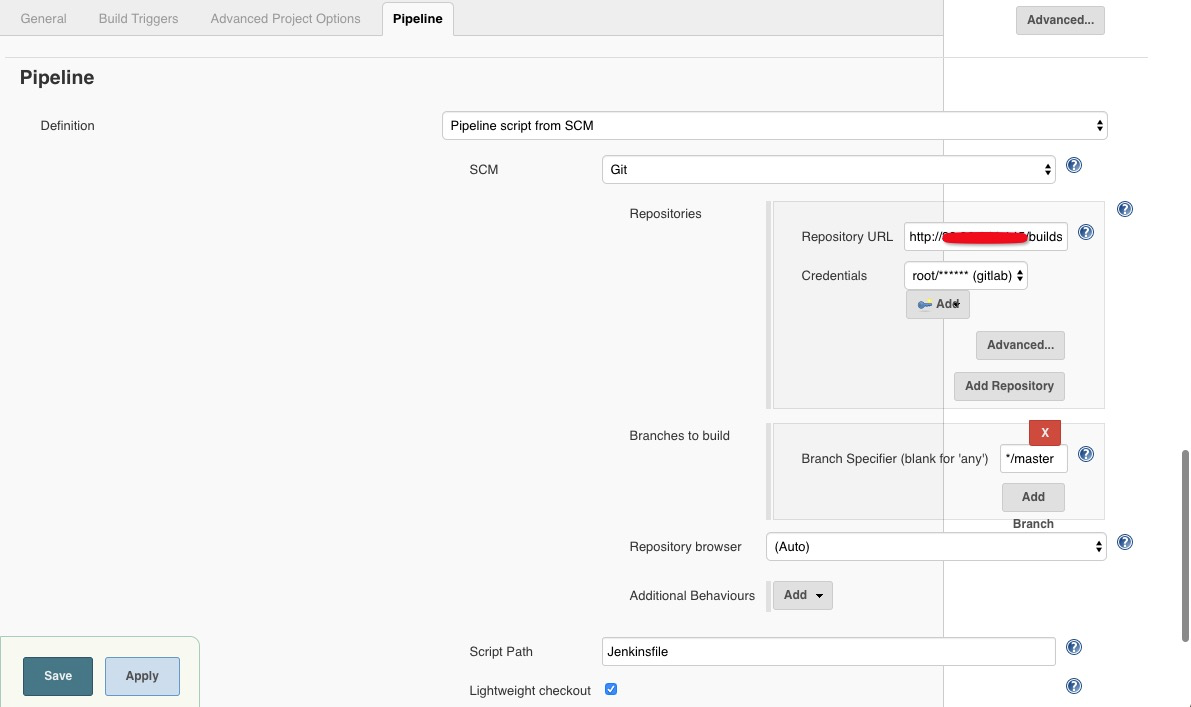Screen dimensions: 1191x707
Task: Expand the Additional Behaviours Add menu
Action: pyautogui.click(x=803, y=595)
